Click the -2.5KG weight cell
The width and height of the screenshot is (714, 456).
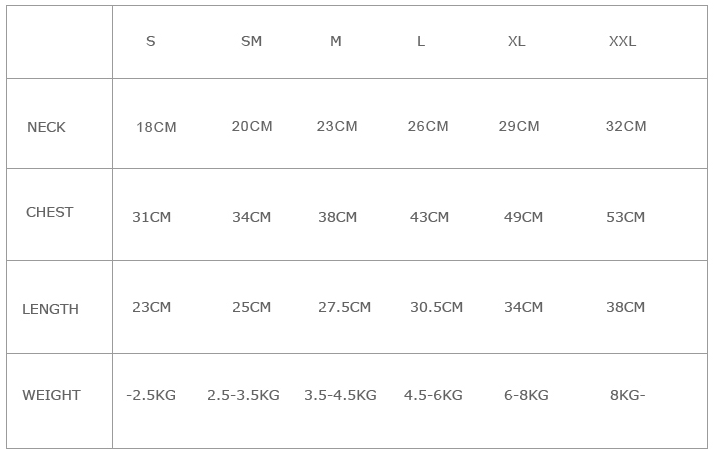pyautogui.click(x=151, y=395)
